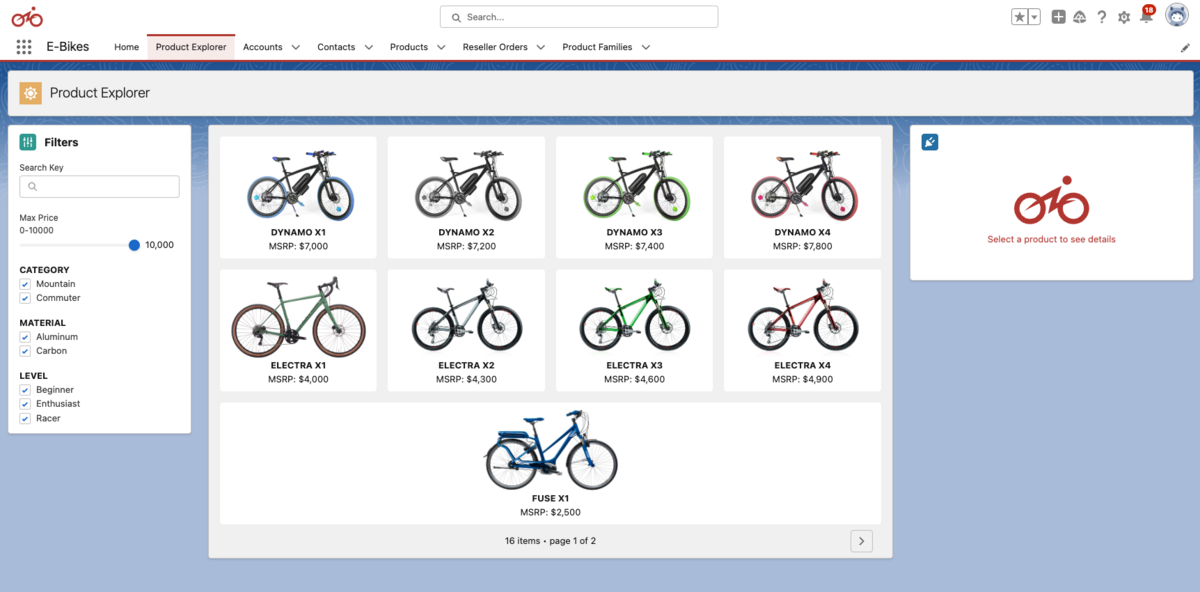1200x592 pixels.
Task: Open the Notifications bell
Action: pos(1146,16)
